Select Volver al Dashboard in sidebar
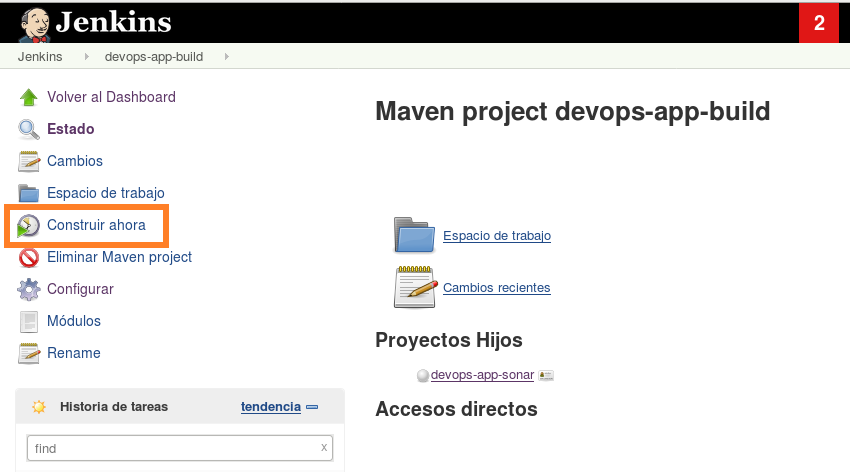Image resolution: width=850 pixels, height=472 pixels. pos(111,97)
